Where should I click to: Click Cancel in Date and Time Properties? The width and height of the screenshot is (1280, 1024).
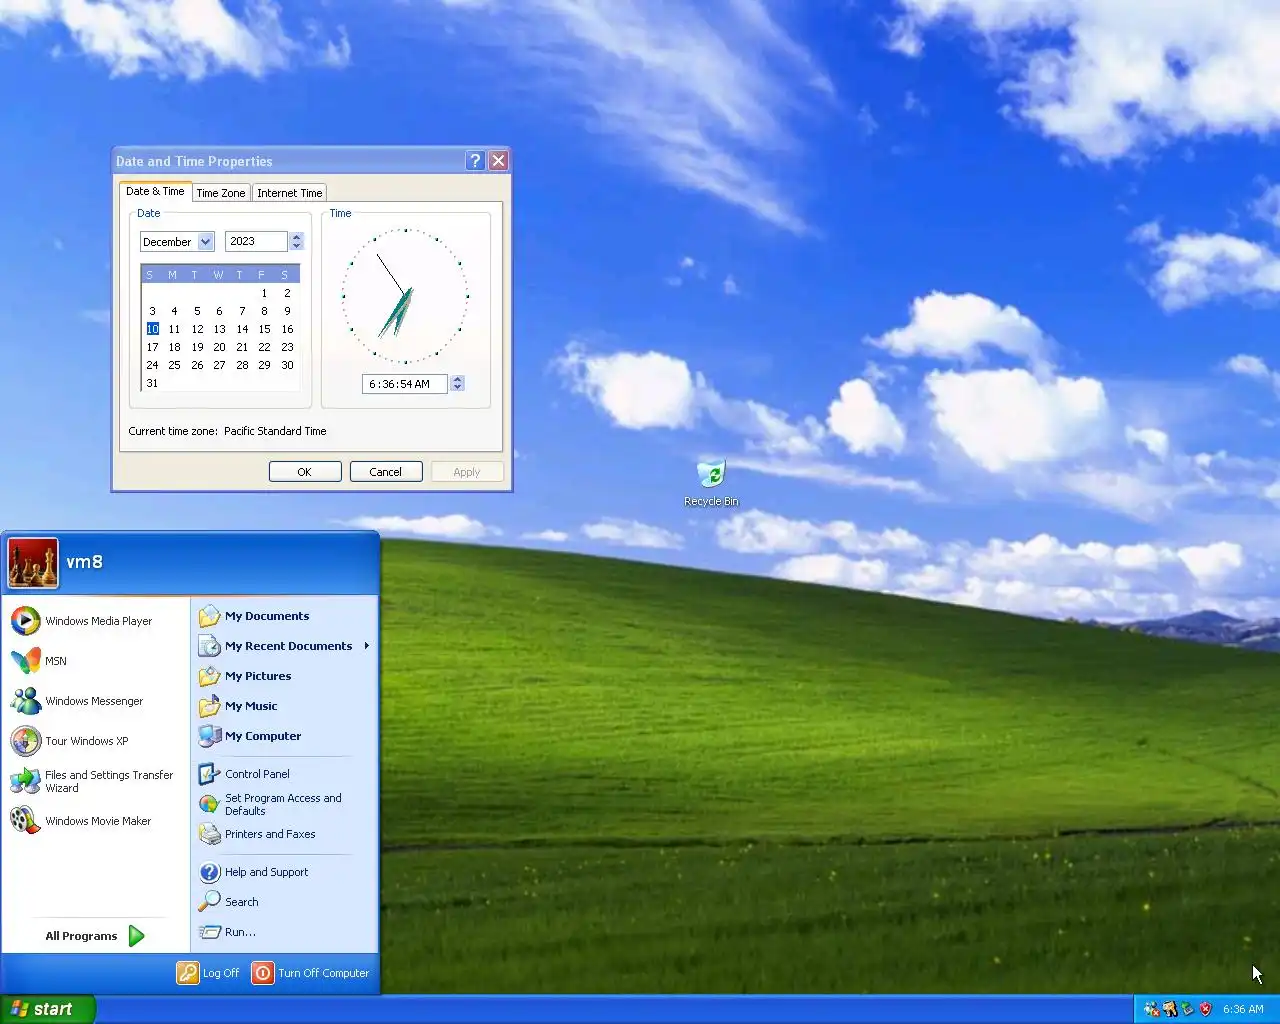coord(386,472)
